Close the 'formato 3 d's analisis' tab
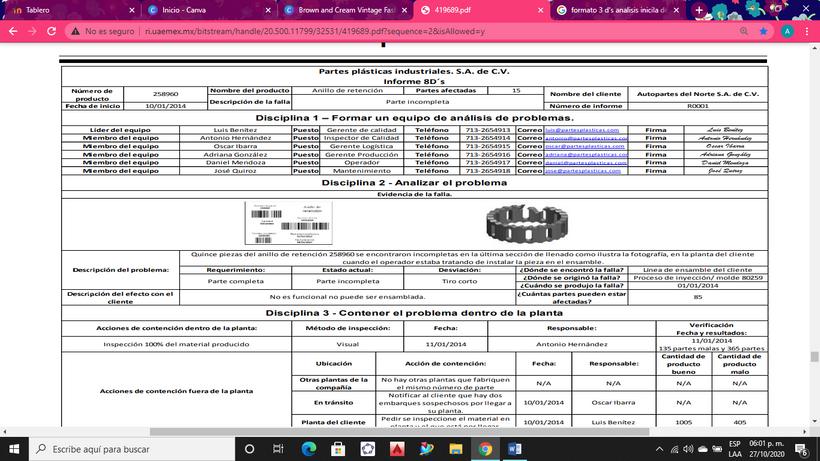 (677, 10)
